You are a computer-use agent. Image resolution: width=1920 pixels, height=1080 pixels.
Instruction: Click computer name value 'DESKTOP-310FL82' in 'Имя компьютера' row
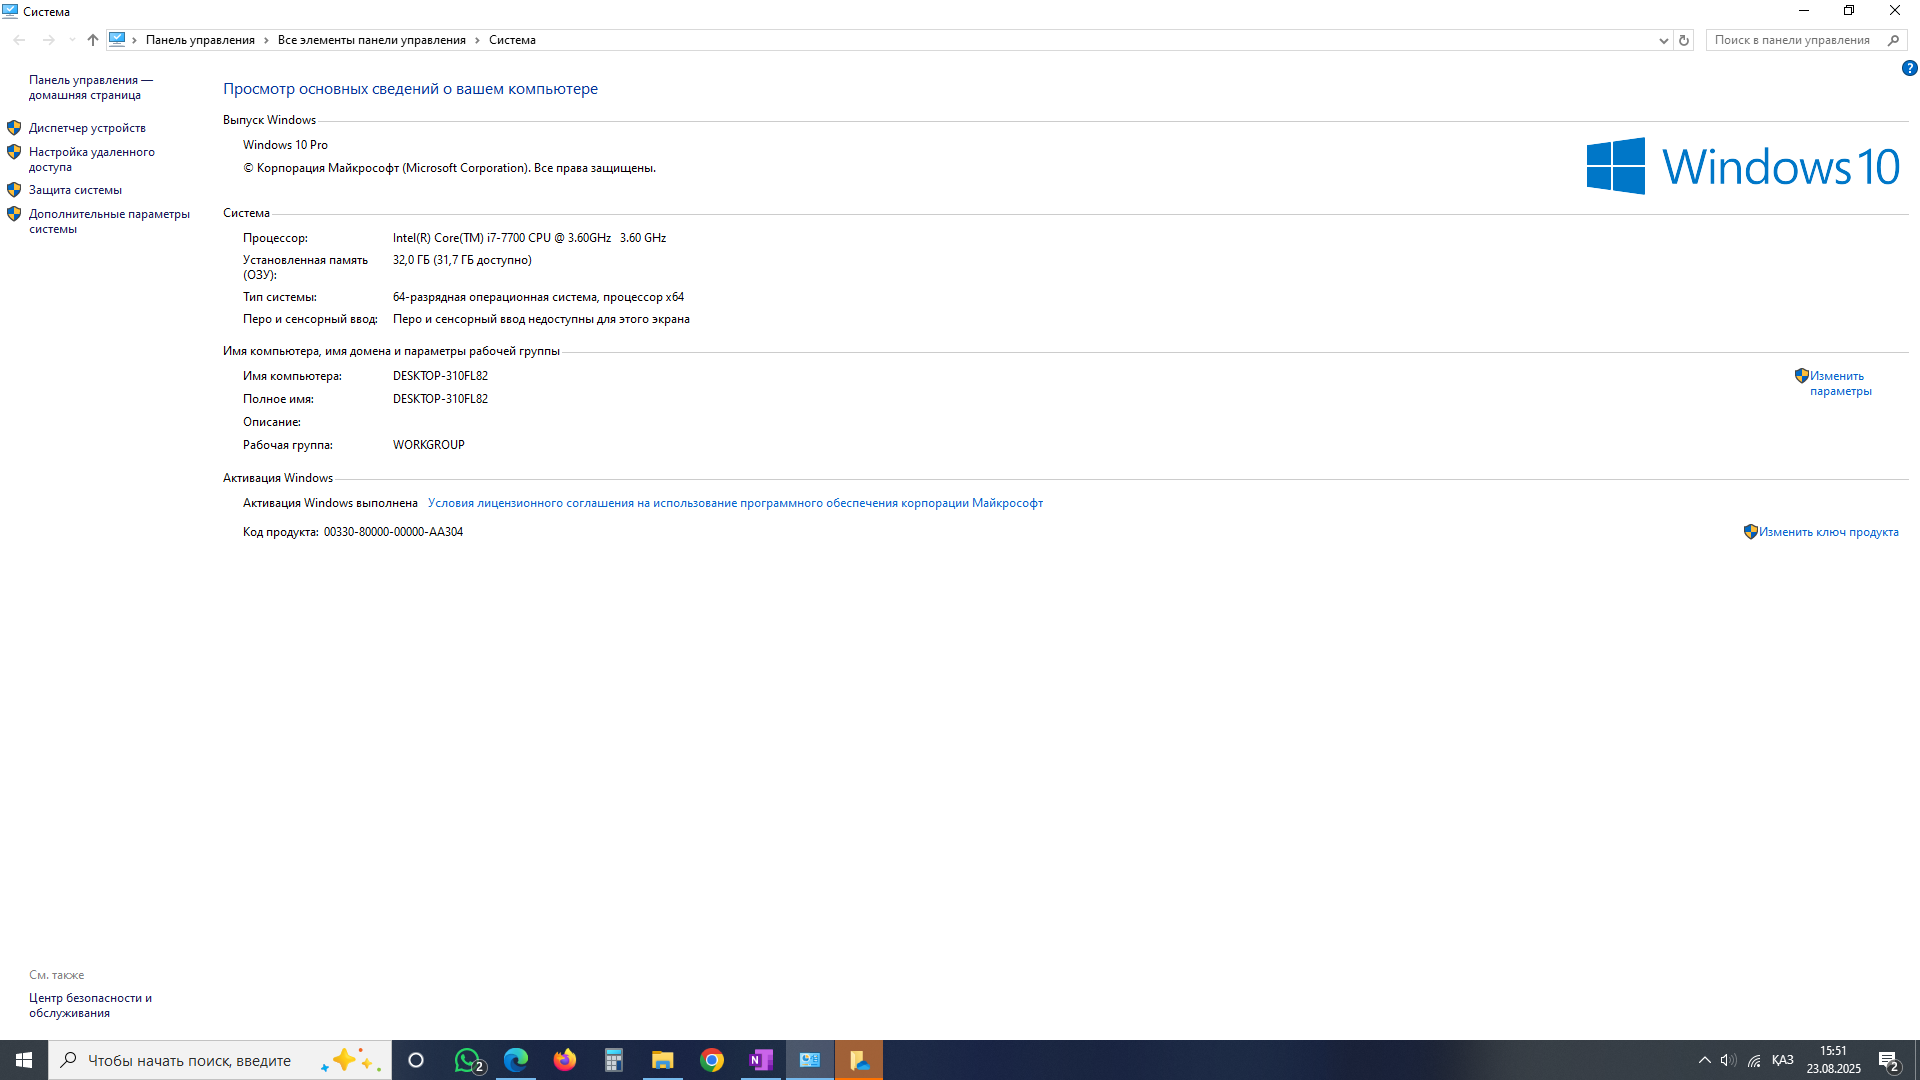click(x=440, y=376)
